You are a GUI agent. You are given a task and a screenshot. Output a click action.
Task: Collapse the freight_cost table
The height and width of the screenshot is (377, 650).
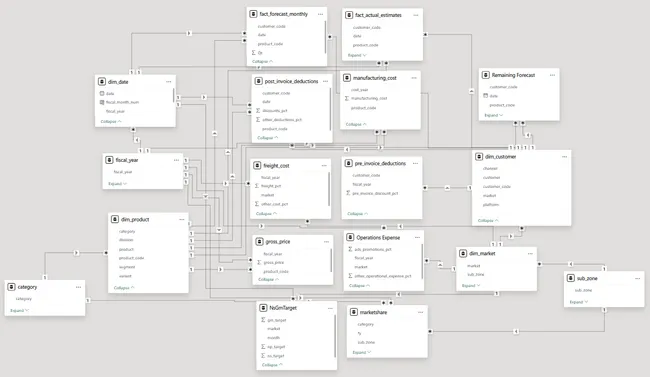point(267,214)
